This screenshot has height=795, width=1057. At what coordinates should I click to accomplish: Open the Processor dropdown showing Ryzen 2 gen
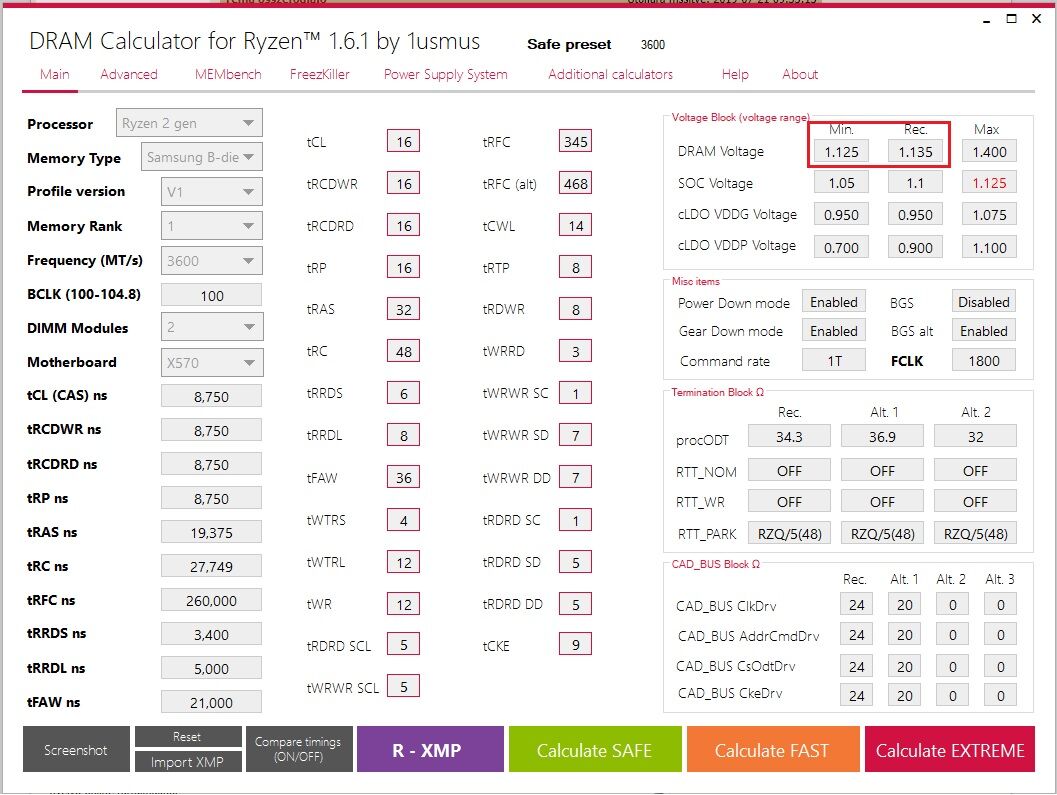189,123
